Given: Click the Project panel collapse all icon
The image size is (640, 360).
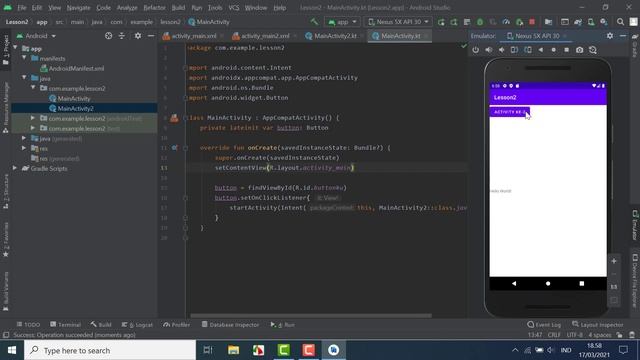Looking at the screenshot, I should [122, 36].
